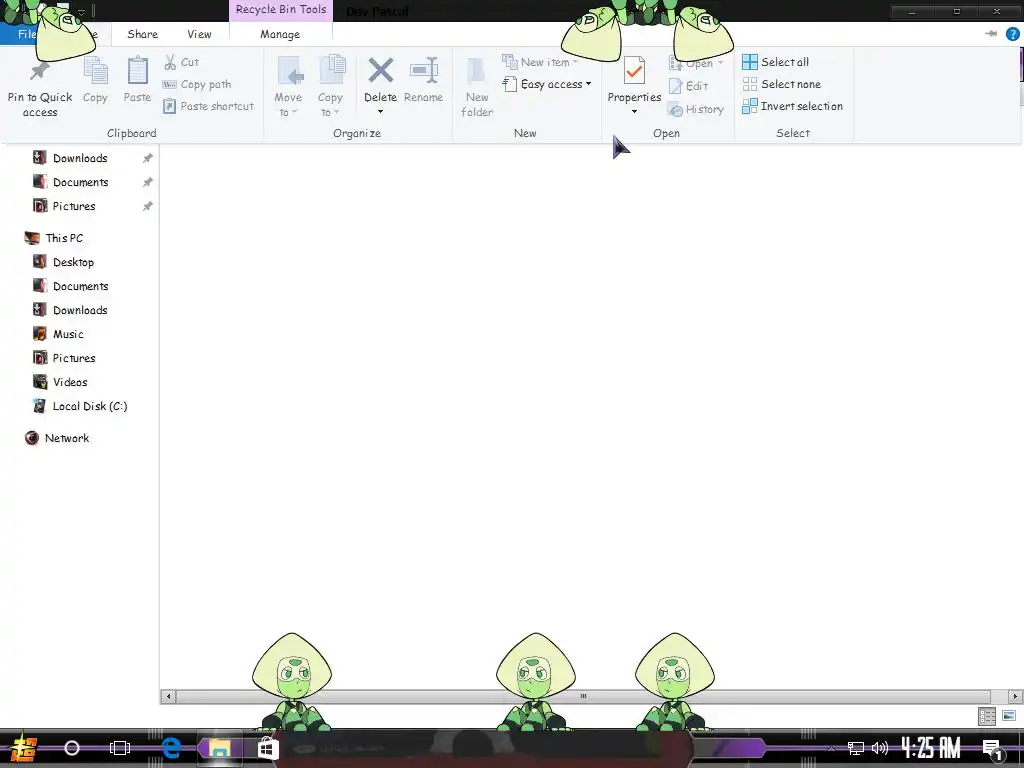Switch to Details view icon
The height and width of the screenshot is (768, 1024).
(987, 716)
